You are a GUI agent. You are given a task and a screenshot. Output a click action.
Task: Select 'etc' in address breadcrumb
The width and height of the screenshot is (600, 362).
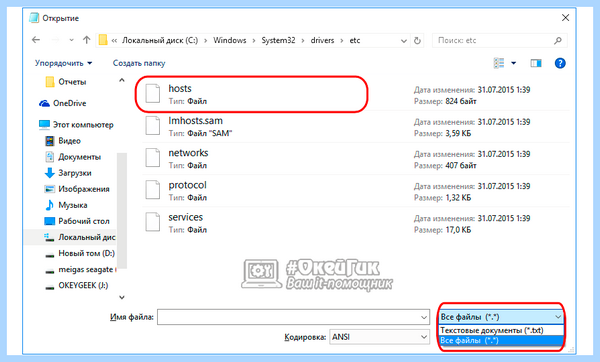pyautogui.click(x=355, y=40)
